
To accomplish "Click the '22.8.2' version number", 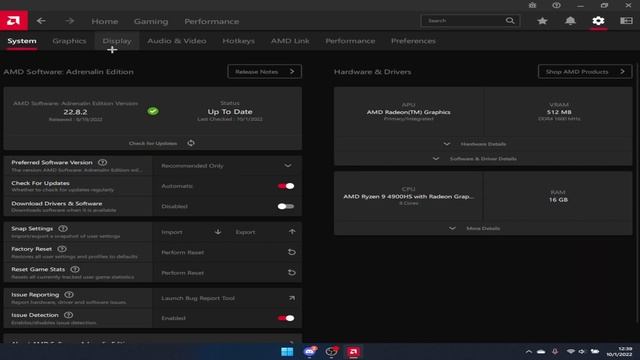I will coord(75,112).
